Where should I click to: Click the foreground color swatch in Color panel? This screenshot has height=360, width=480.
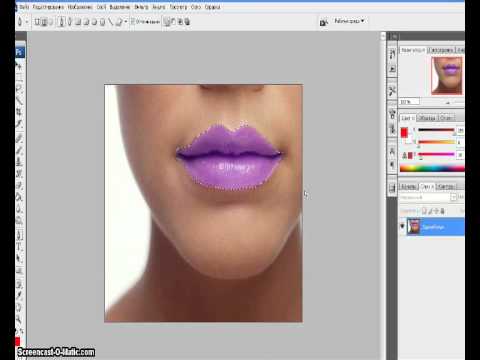(x=404, y=132)
